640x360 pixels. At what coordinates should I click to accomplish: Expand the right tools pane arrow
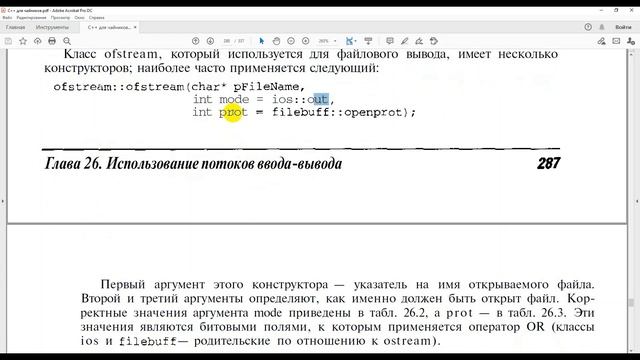coord(637,201)
